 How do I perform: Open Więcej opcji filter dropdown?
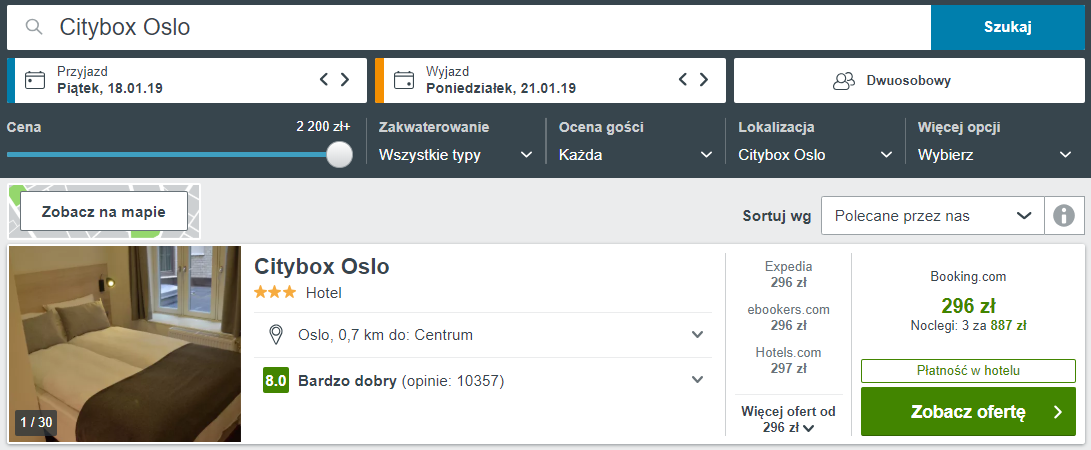[x=995, y=155]
